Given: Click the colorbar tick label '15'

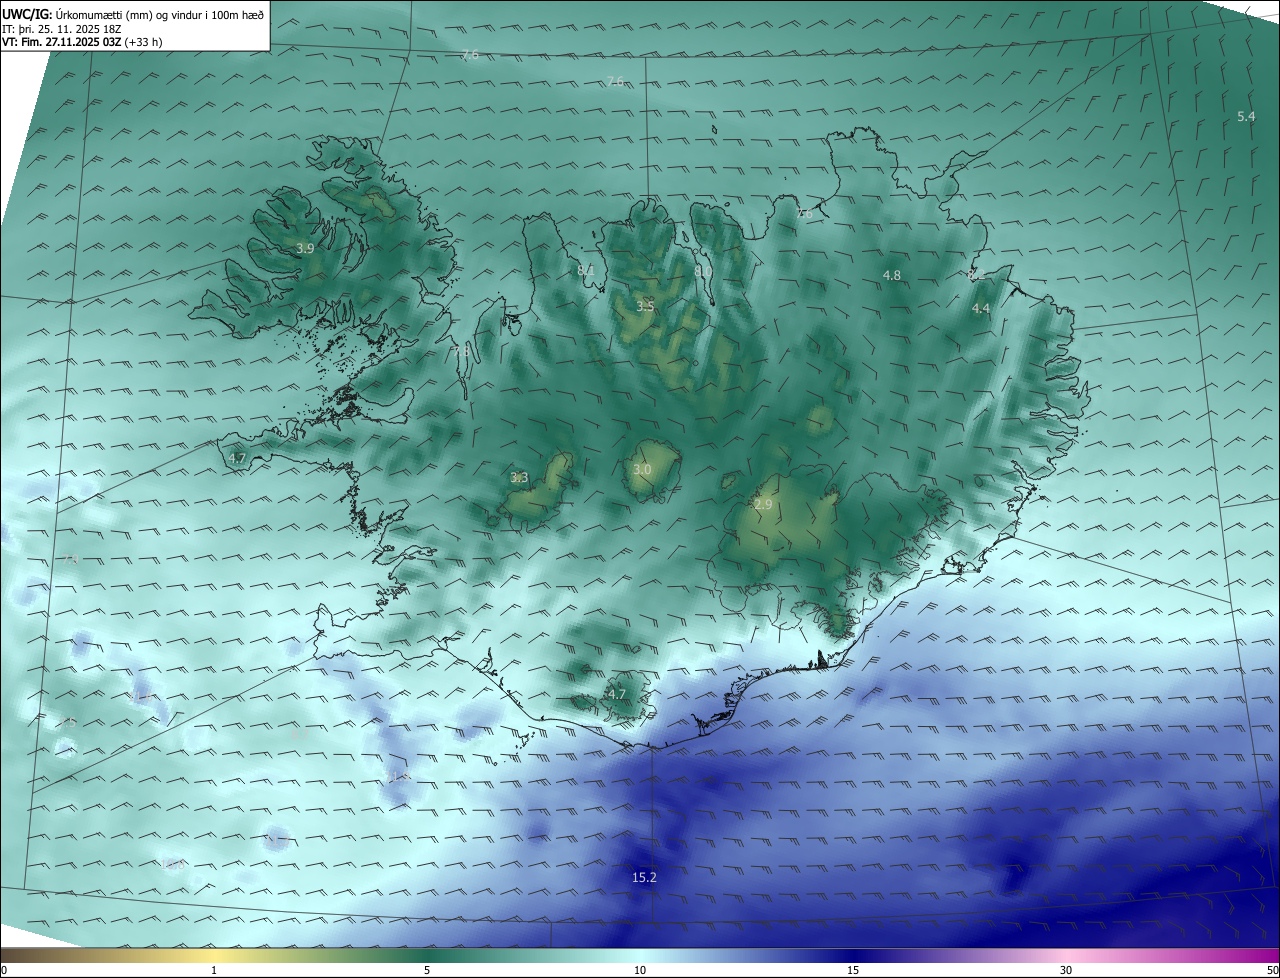Looking at the screenshot, I should [853, 970].
